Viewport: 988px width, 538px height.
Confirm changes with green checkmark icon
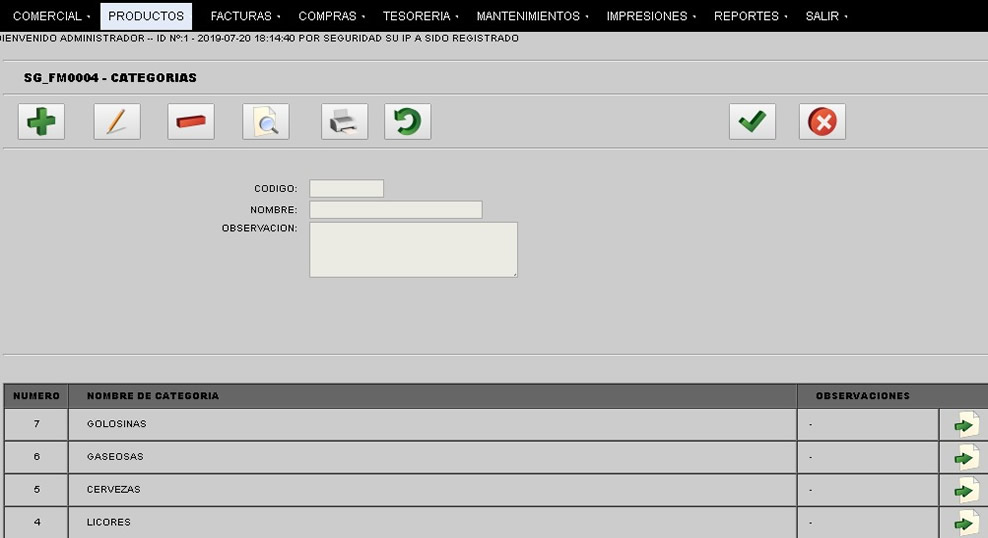[752, 122]
